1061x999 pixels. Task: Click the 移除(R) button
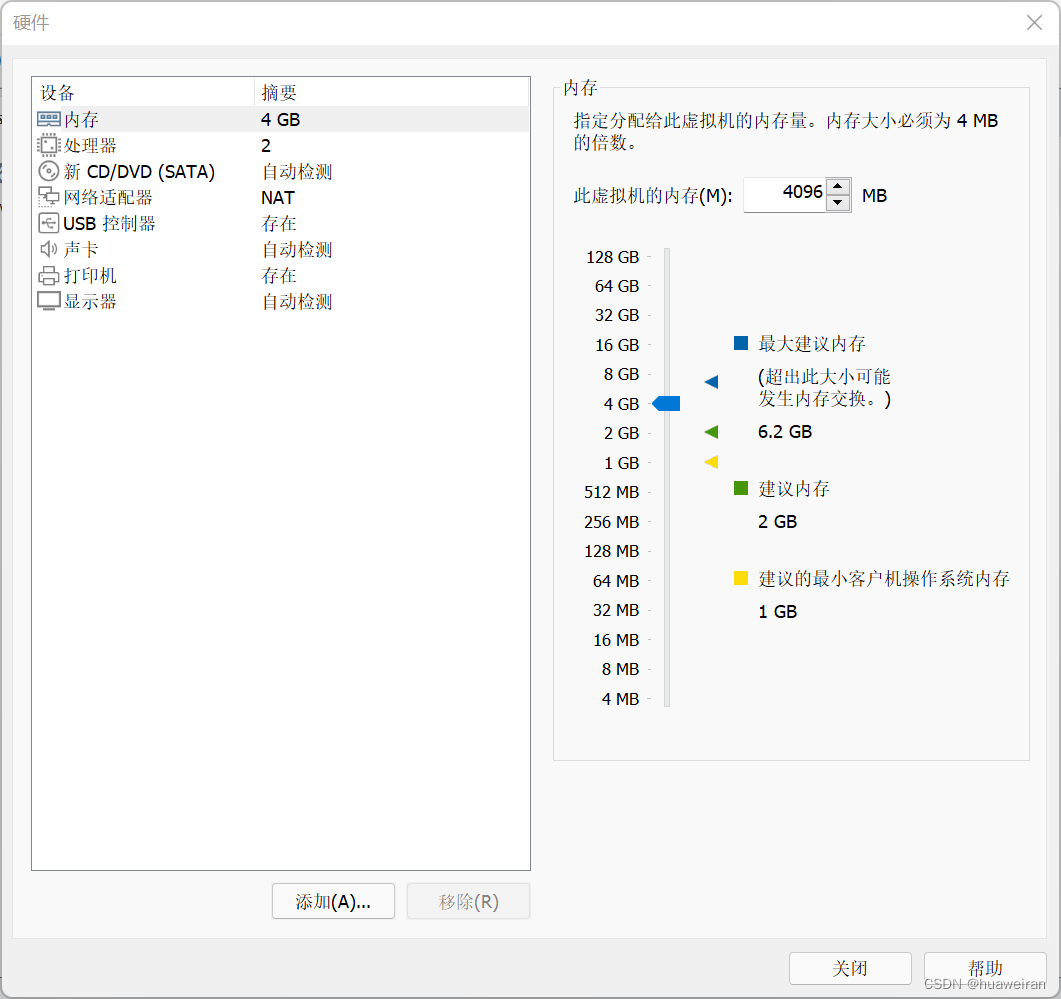[x=468, y=902]
